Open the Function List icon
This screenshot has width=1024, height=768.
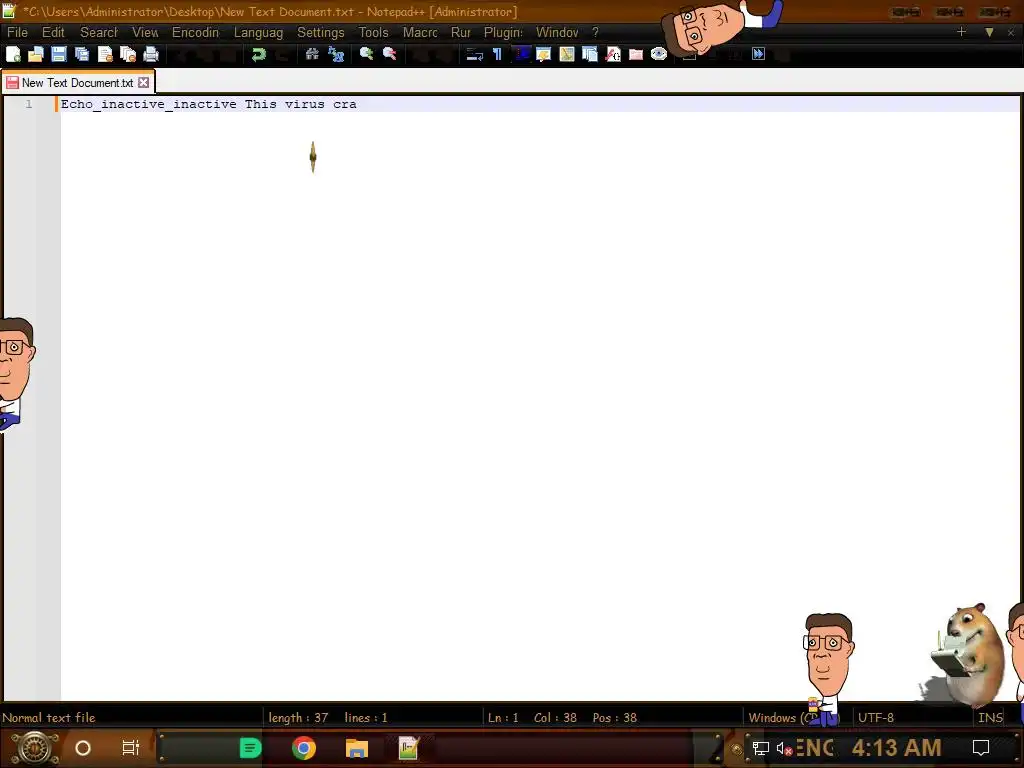pos(613,55)
